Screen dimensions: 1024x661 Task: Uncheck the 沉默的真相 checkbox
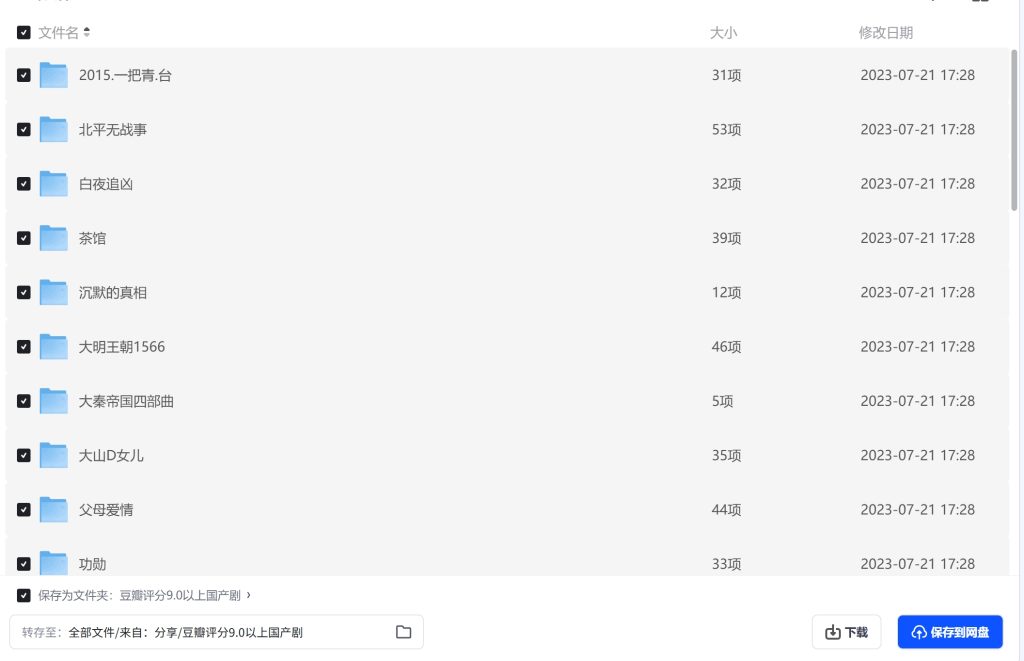[x=24, y=292]
